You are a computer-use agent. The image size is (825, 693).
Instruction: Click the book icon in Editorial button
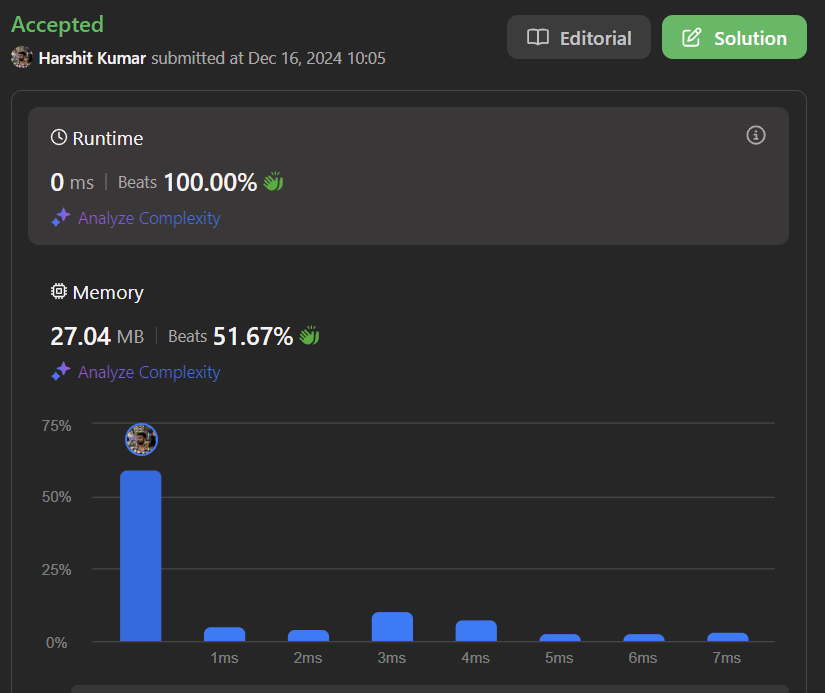tap(538, 38)
